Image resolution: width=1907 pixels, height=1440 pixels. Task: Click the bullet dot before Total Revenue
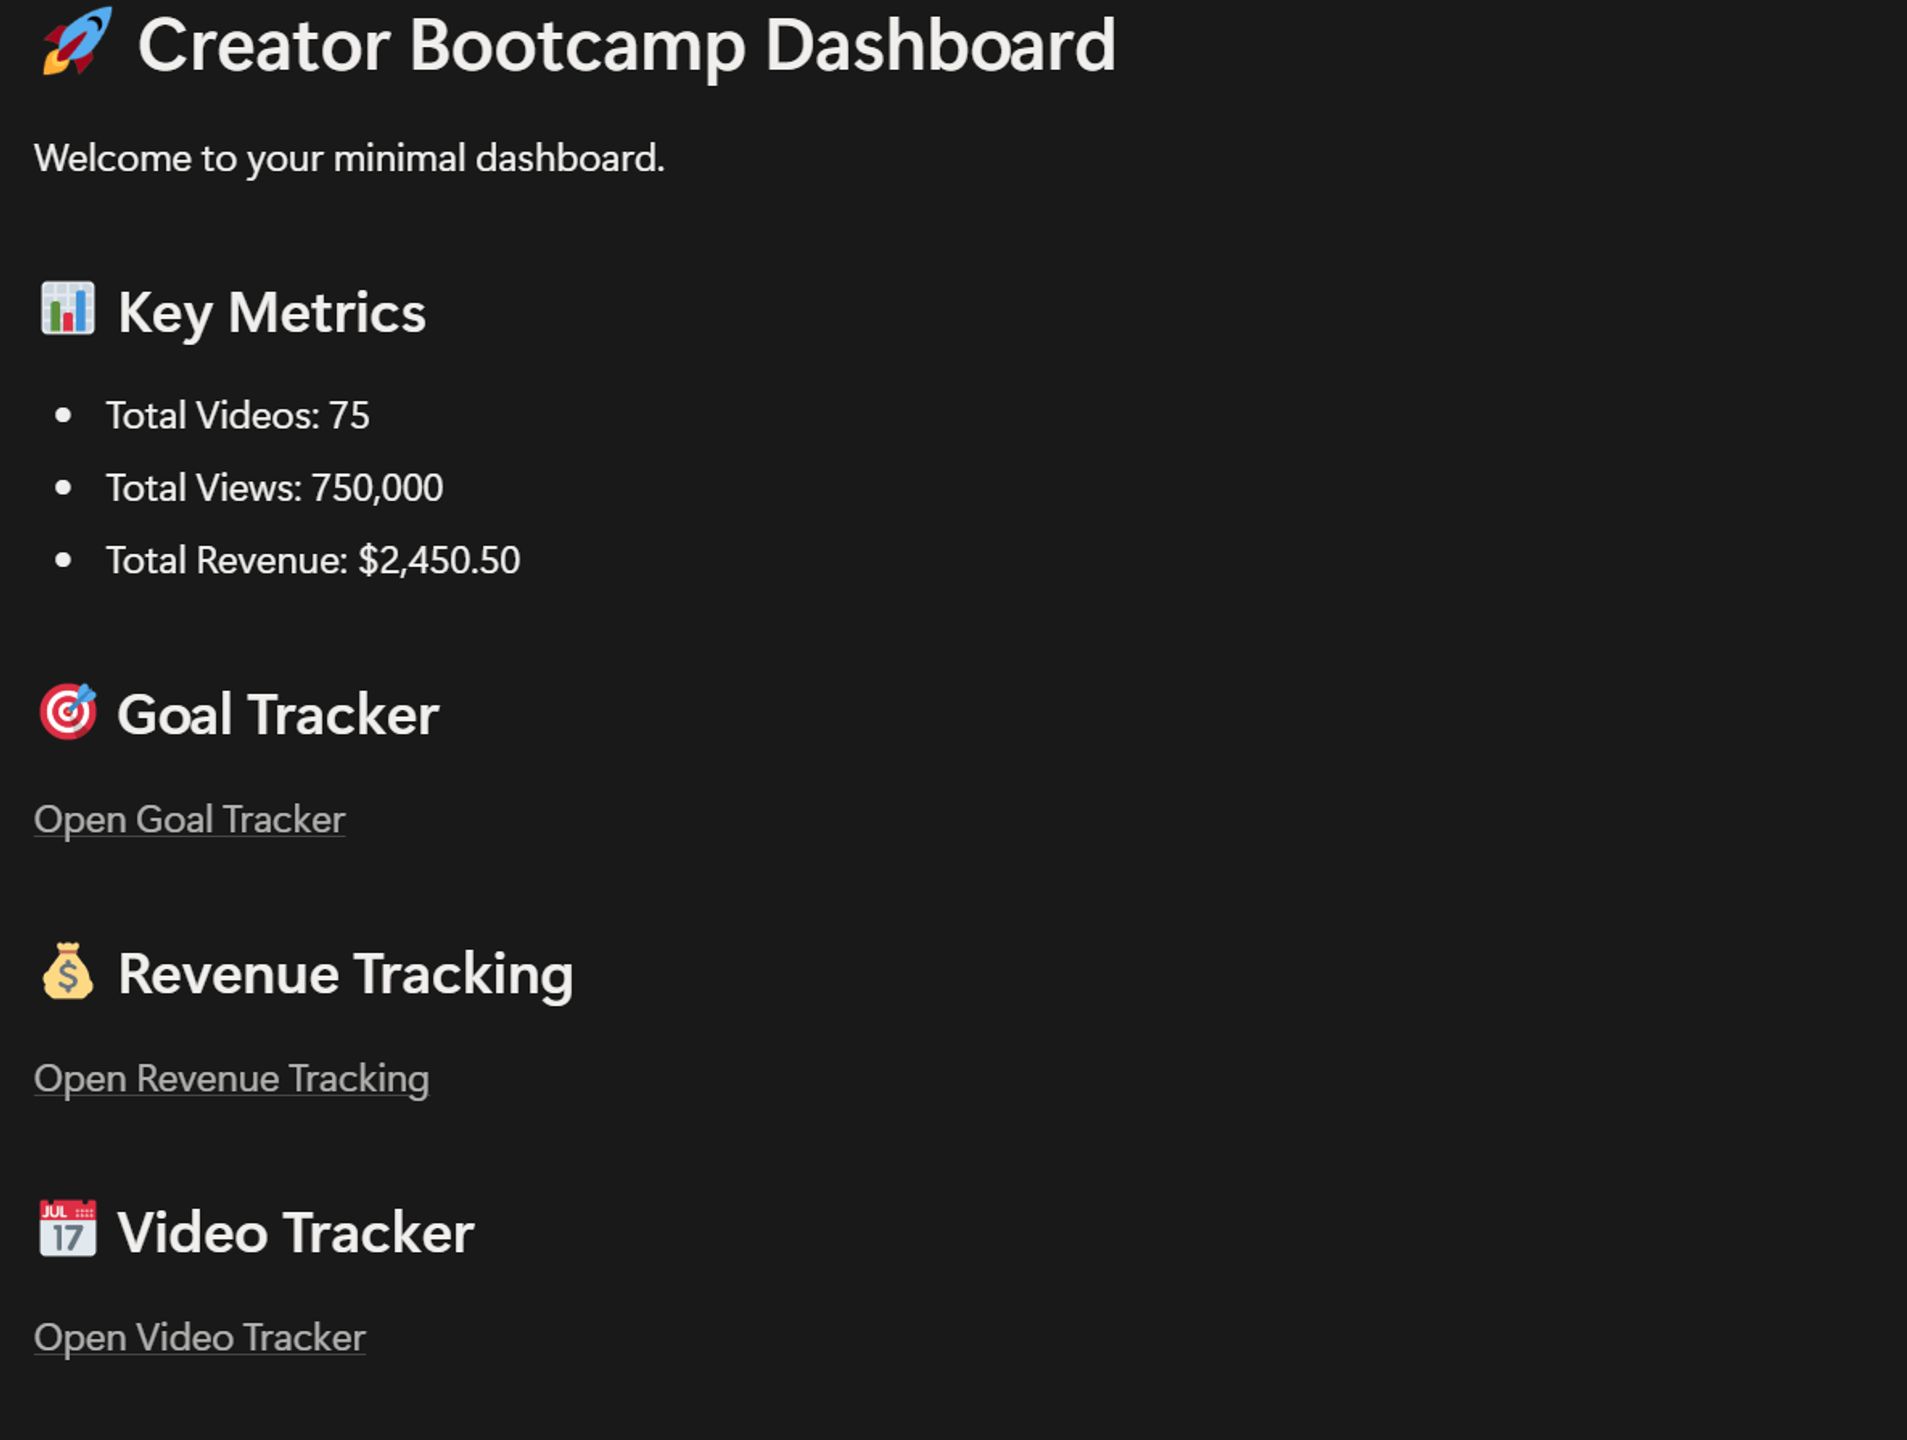[x=63, y=561]
